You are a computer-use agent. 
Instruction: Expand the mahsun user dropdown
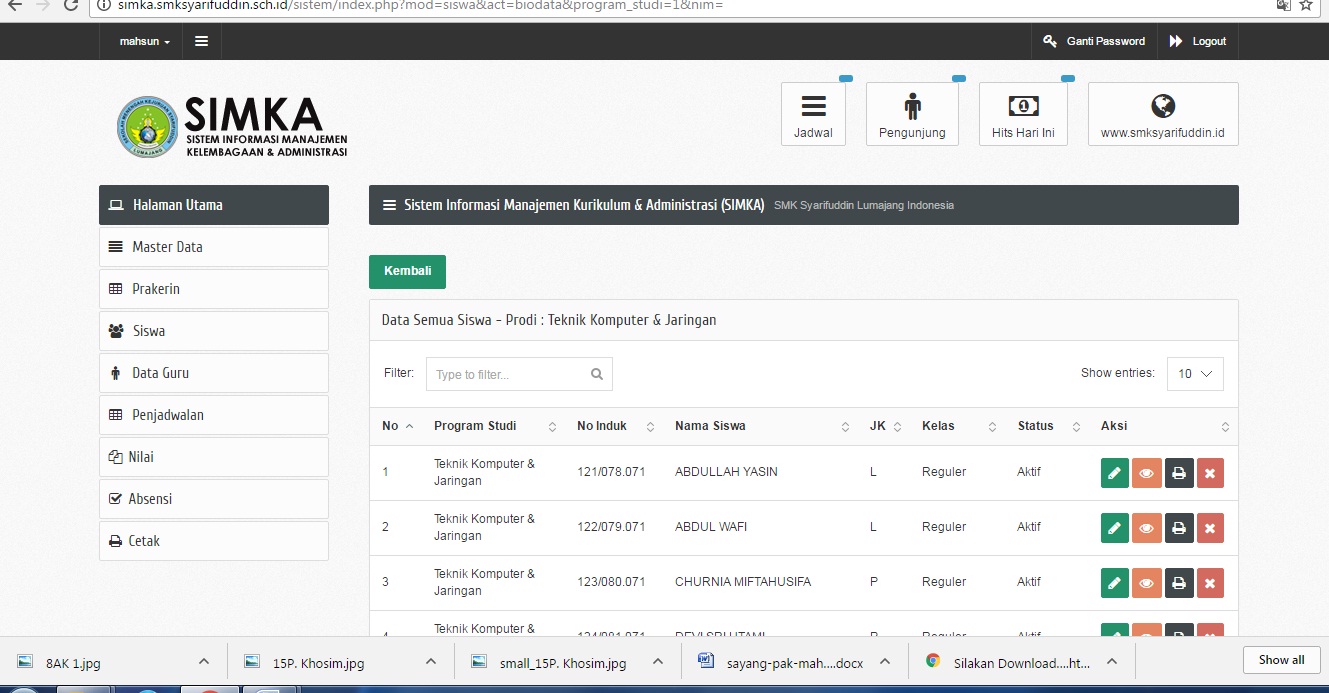pos(145,41)
